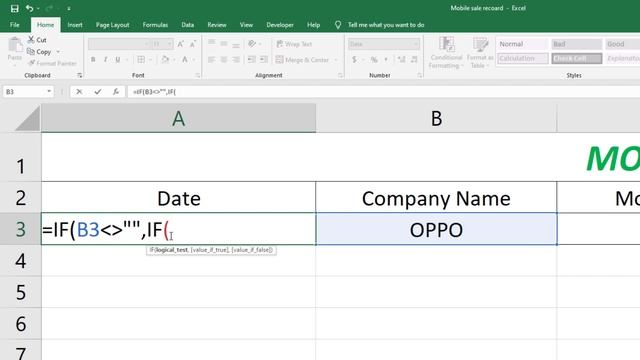Open the Help tab
Image resolution: width=640 pixels, height=360 pixels.
[x=313, y=25]
